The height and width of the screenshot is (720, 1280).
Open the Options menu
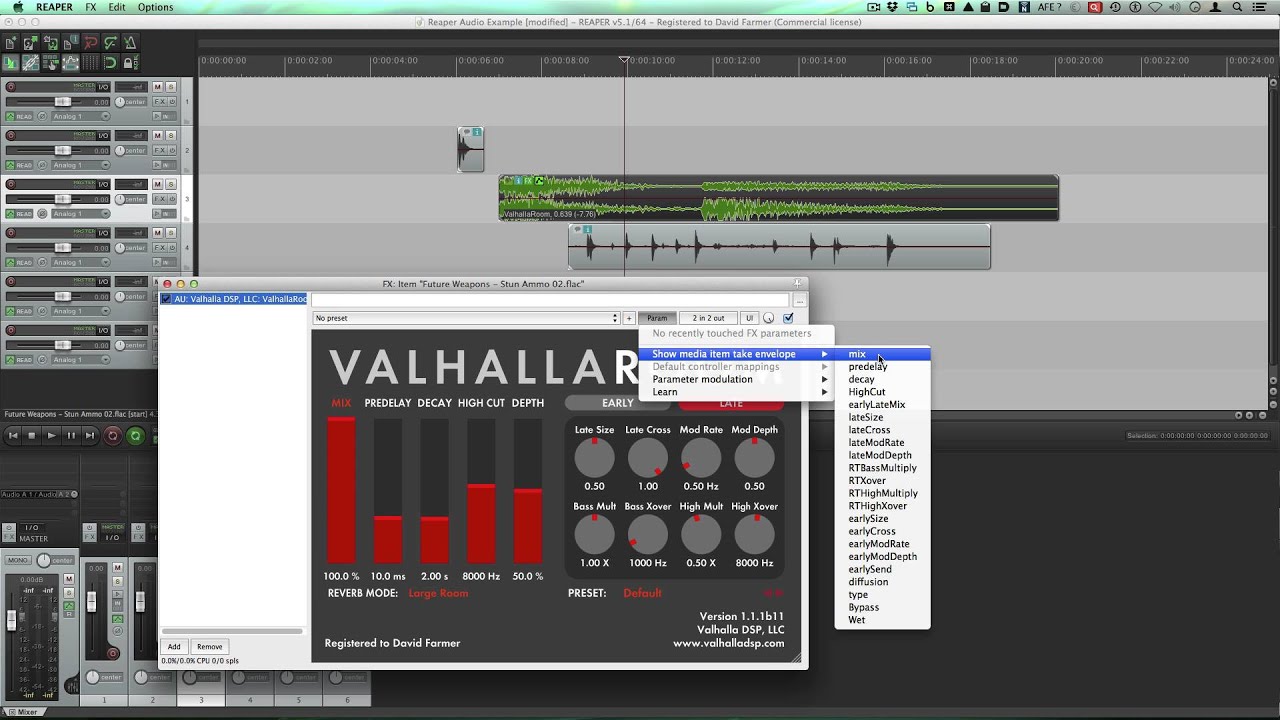(x=155, y=7)
